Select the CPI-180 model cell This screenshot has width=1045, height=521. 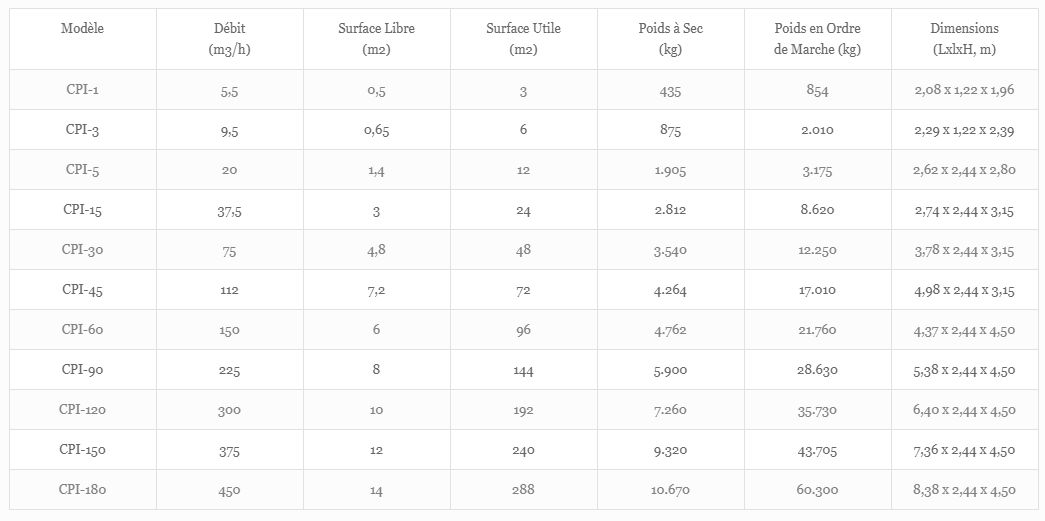coord(82,490)
